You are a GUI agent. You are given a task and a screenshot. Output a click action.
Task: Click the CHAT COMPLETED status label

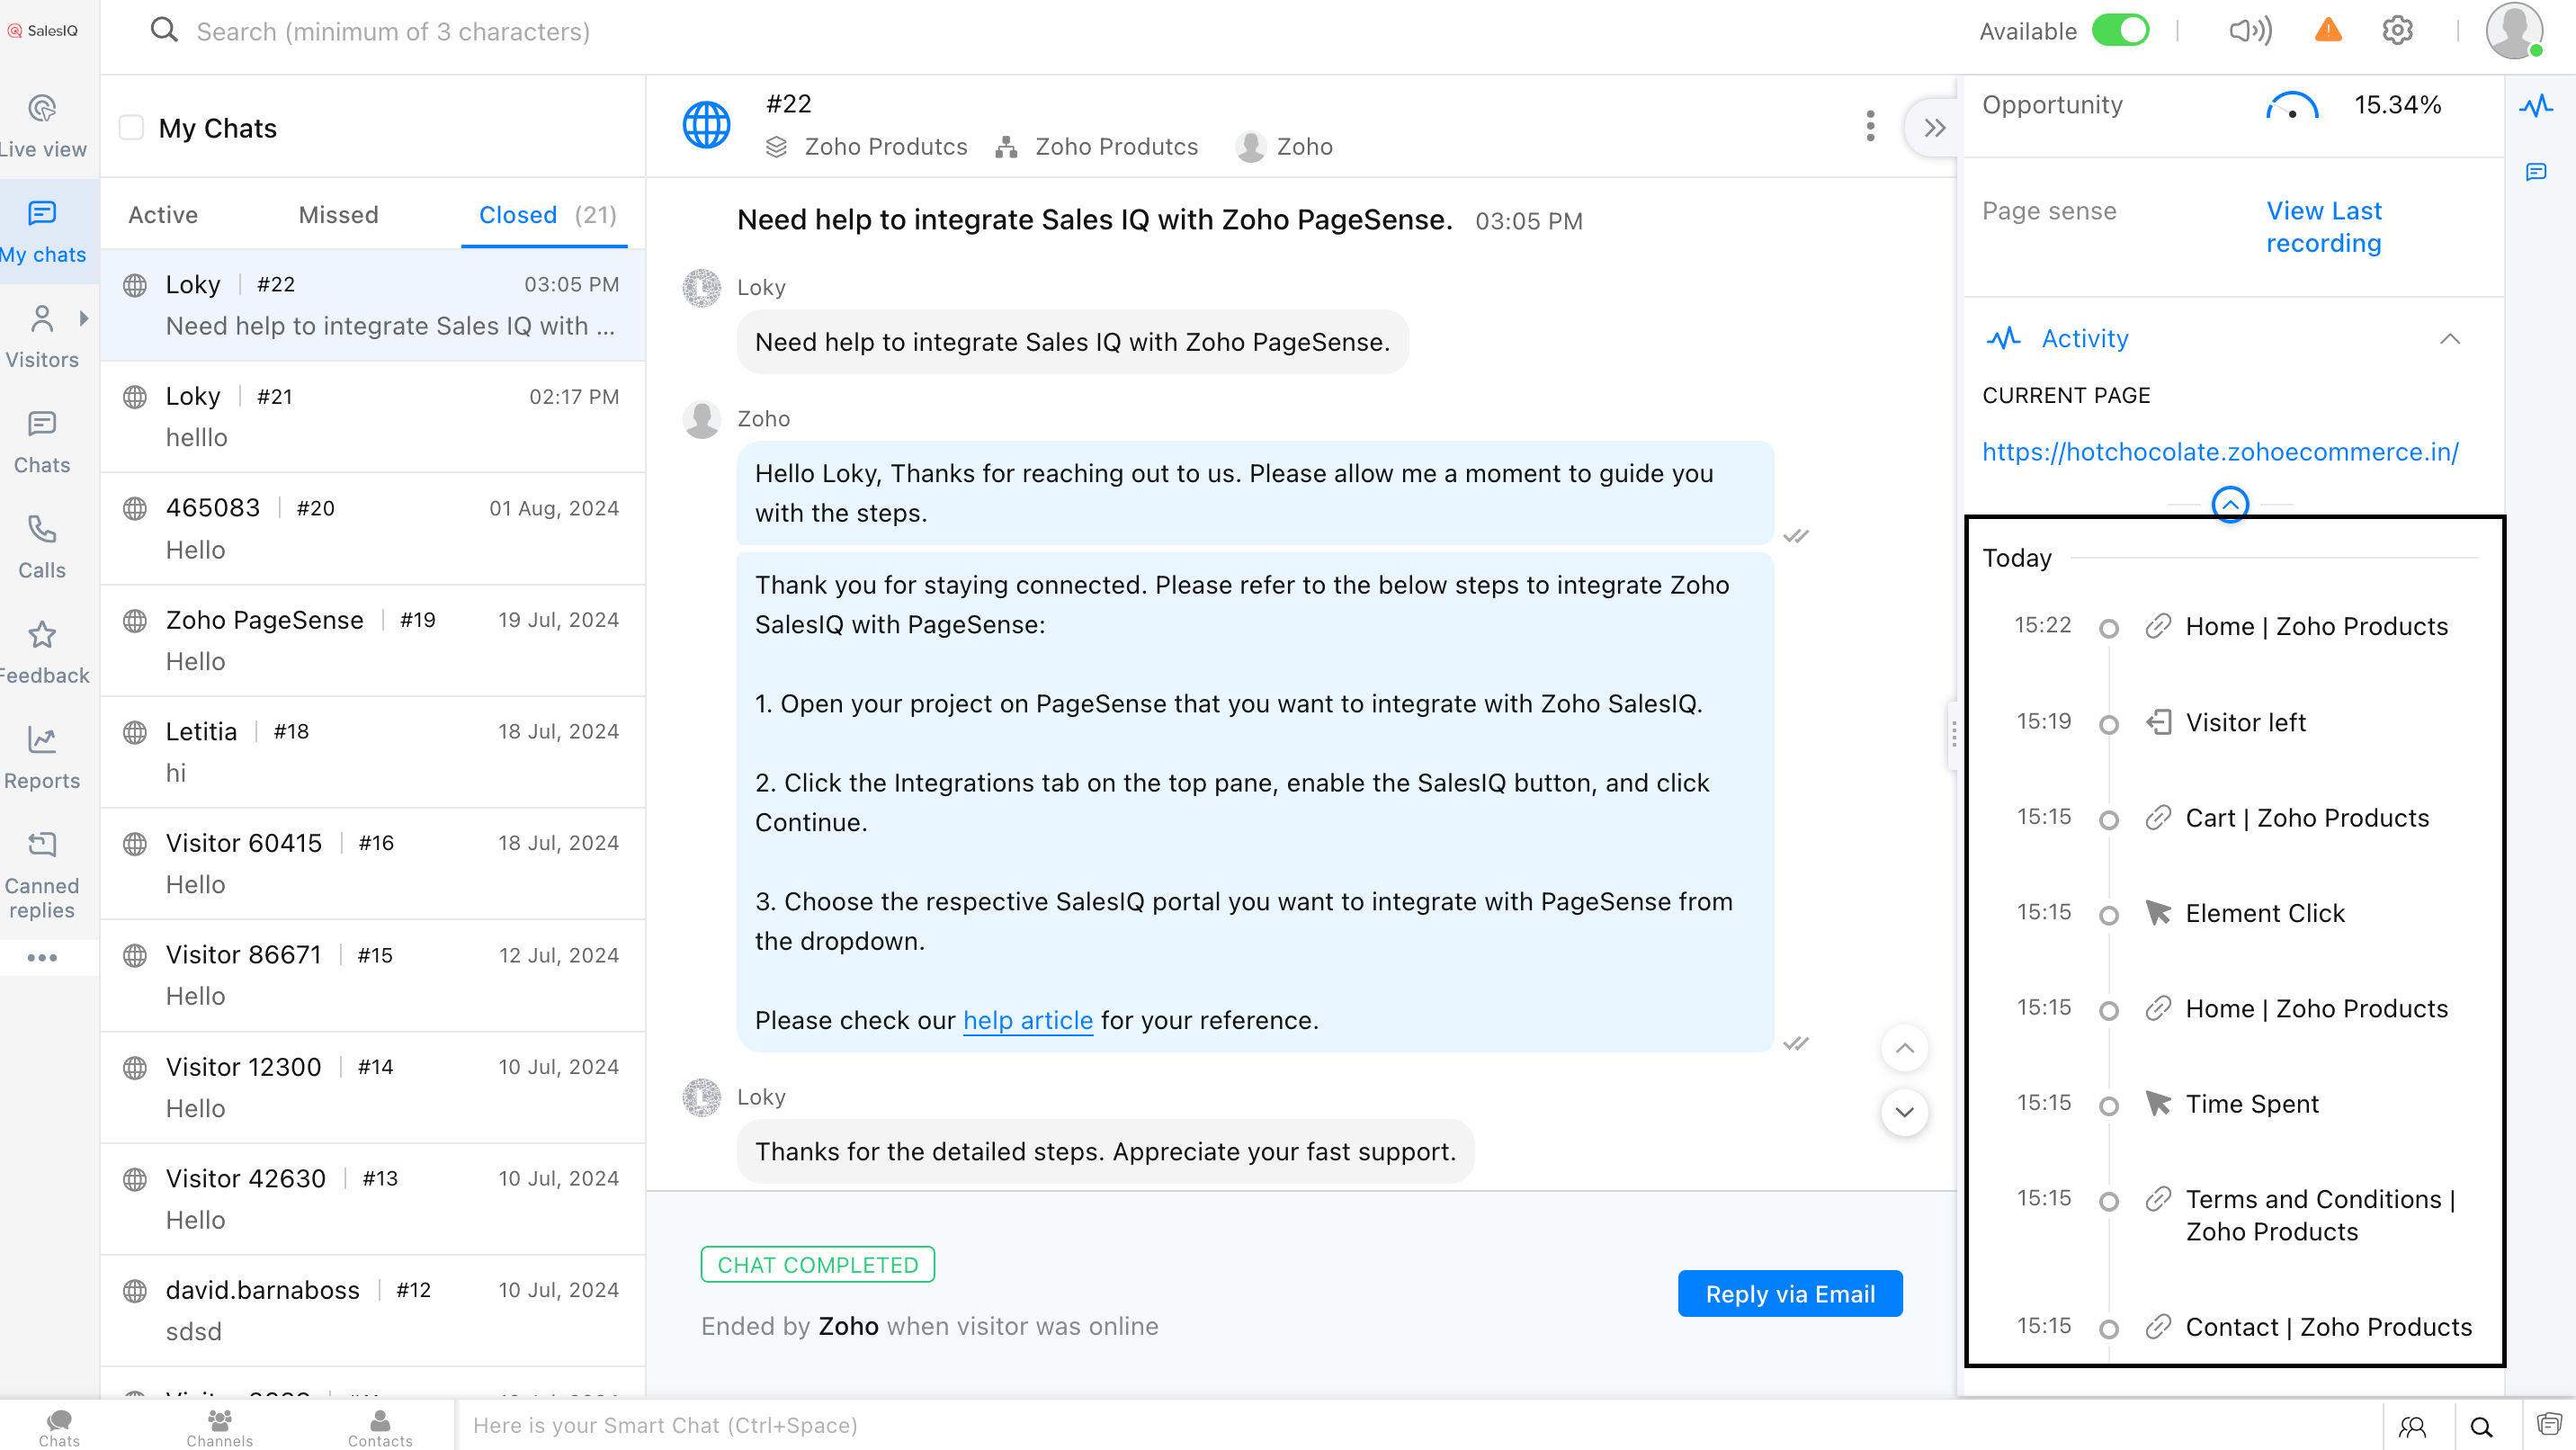818,1265
